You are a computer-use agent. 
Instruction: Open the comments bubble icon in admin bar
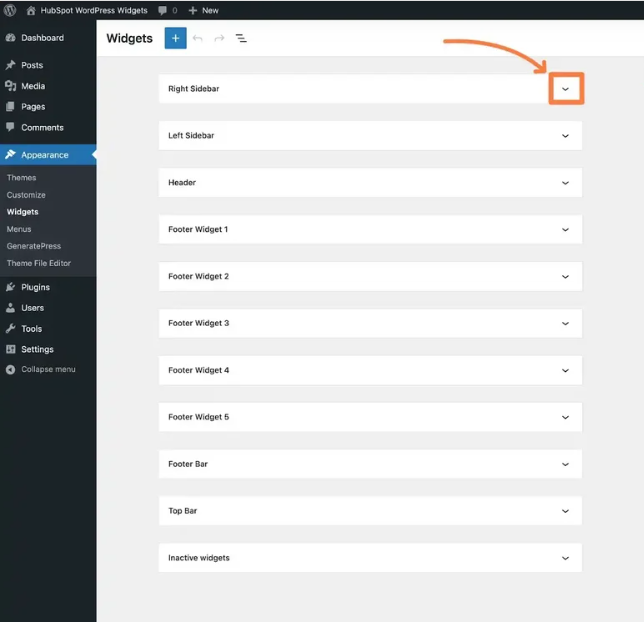click(x=163, y=10)
